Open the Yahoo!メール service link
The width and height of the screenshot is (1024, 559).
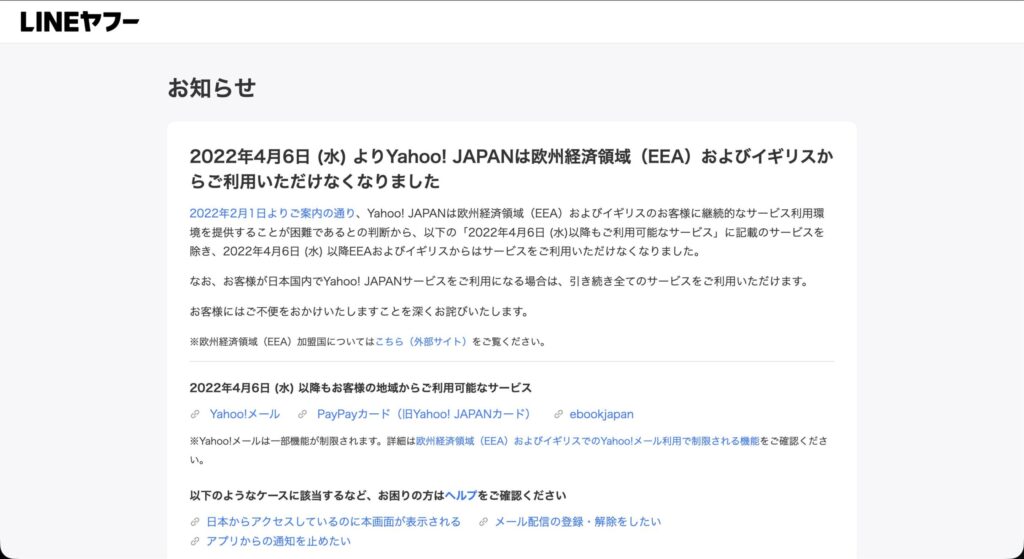[244, 414]
